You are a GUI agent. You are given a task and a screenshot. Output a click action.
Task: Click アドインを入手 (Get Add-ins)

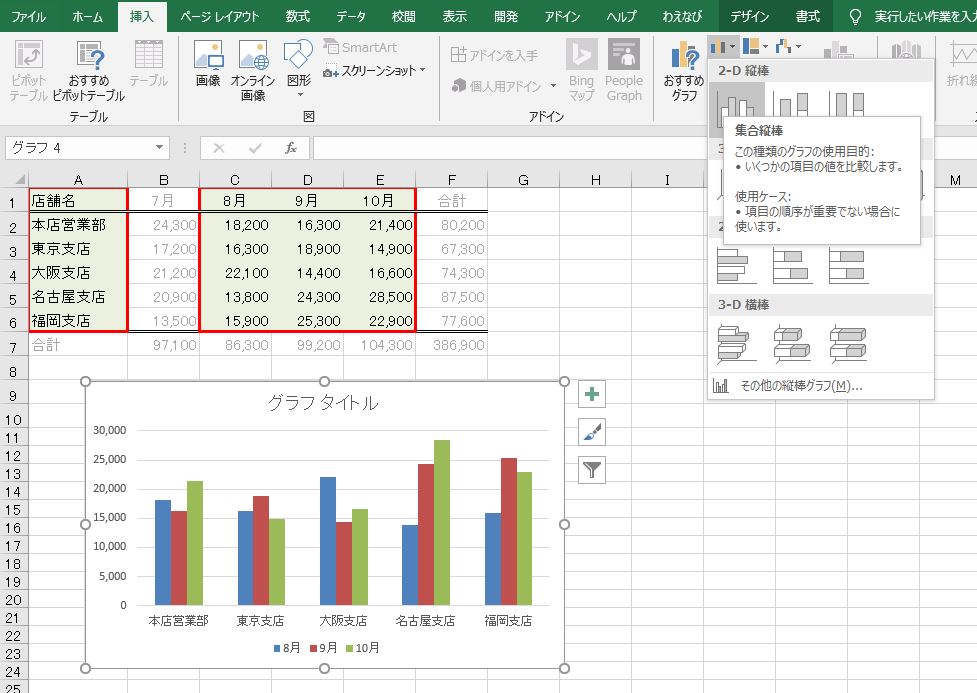coord(494,55)
